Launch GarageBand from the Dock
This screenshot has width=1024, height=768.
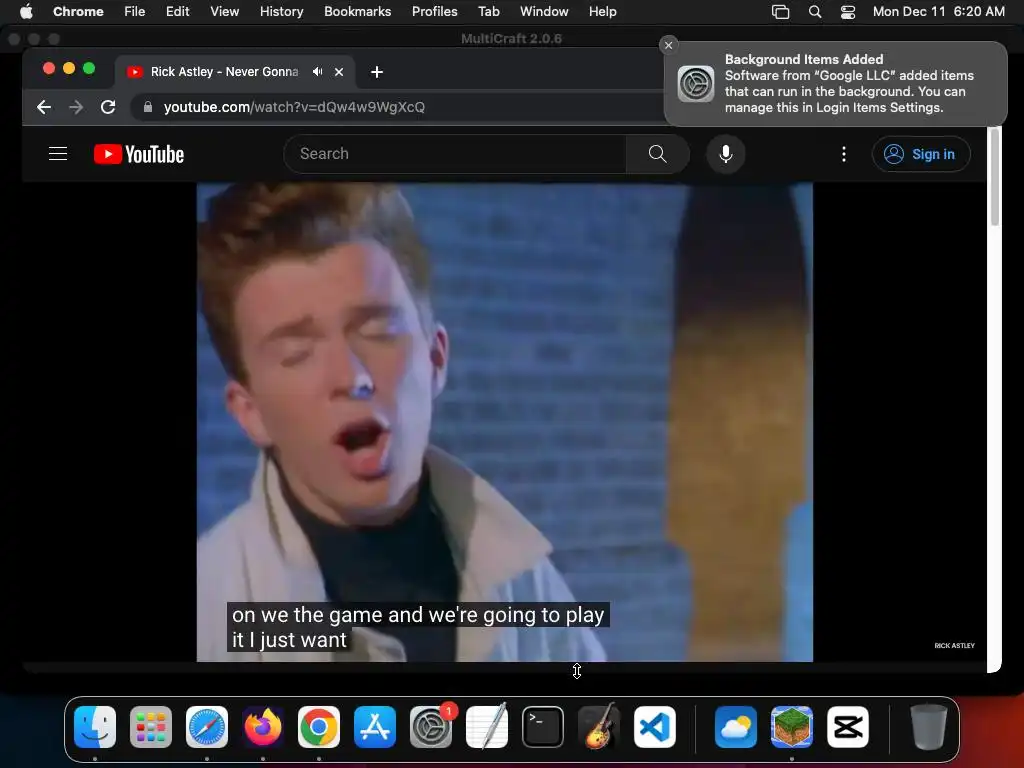(x=599, y=727)
